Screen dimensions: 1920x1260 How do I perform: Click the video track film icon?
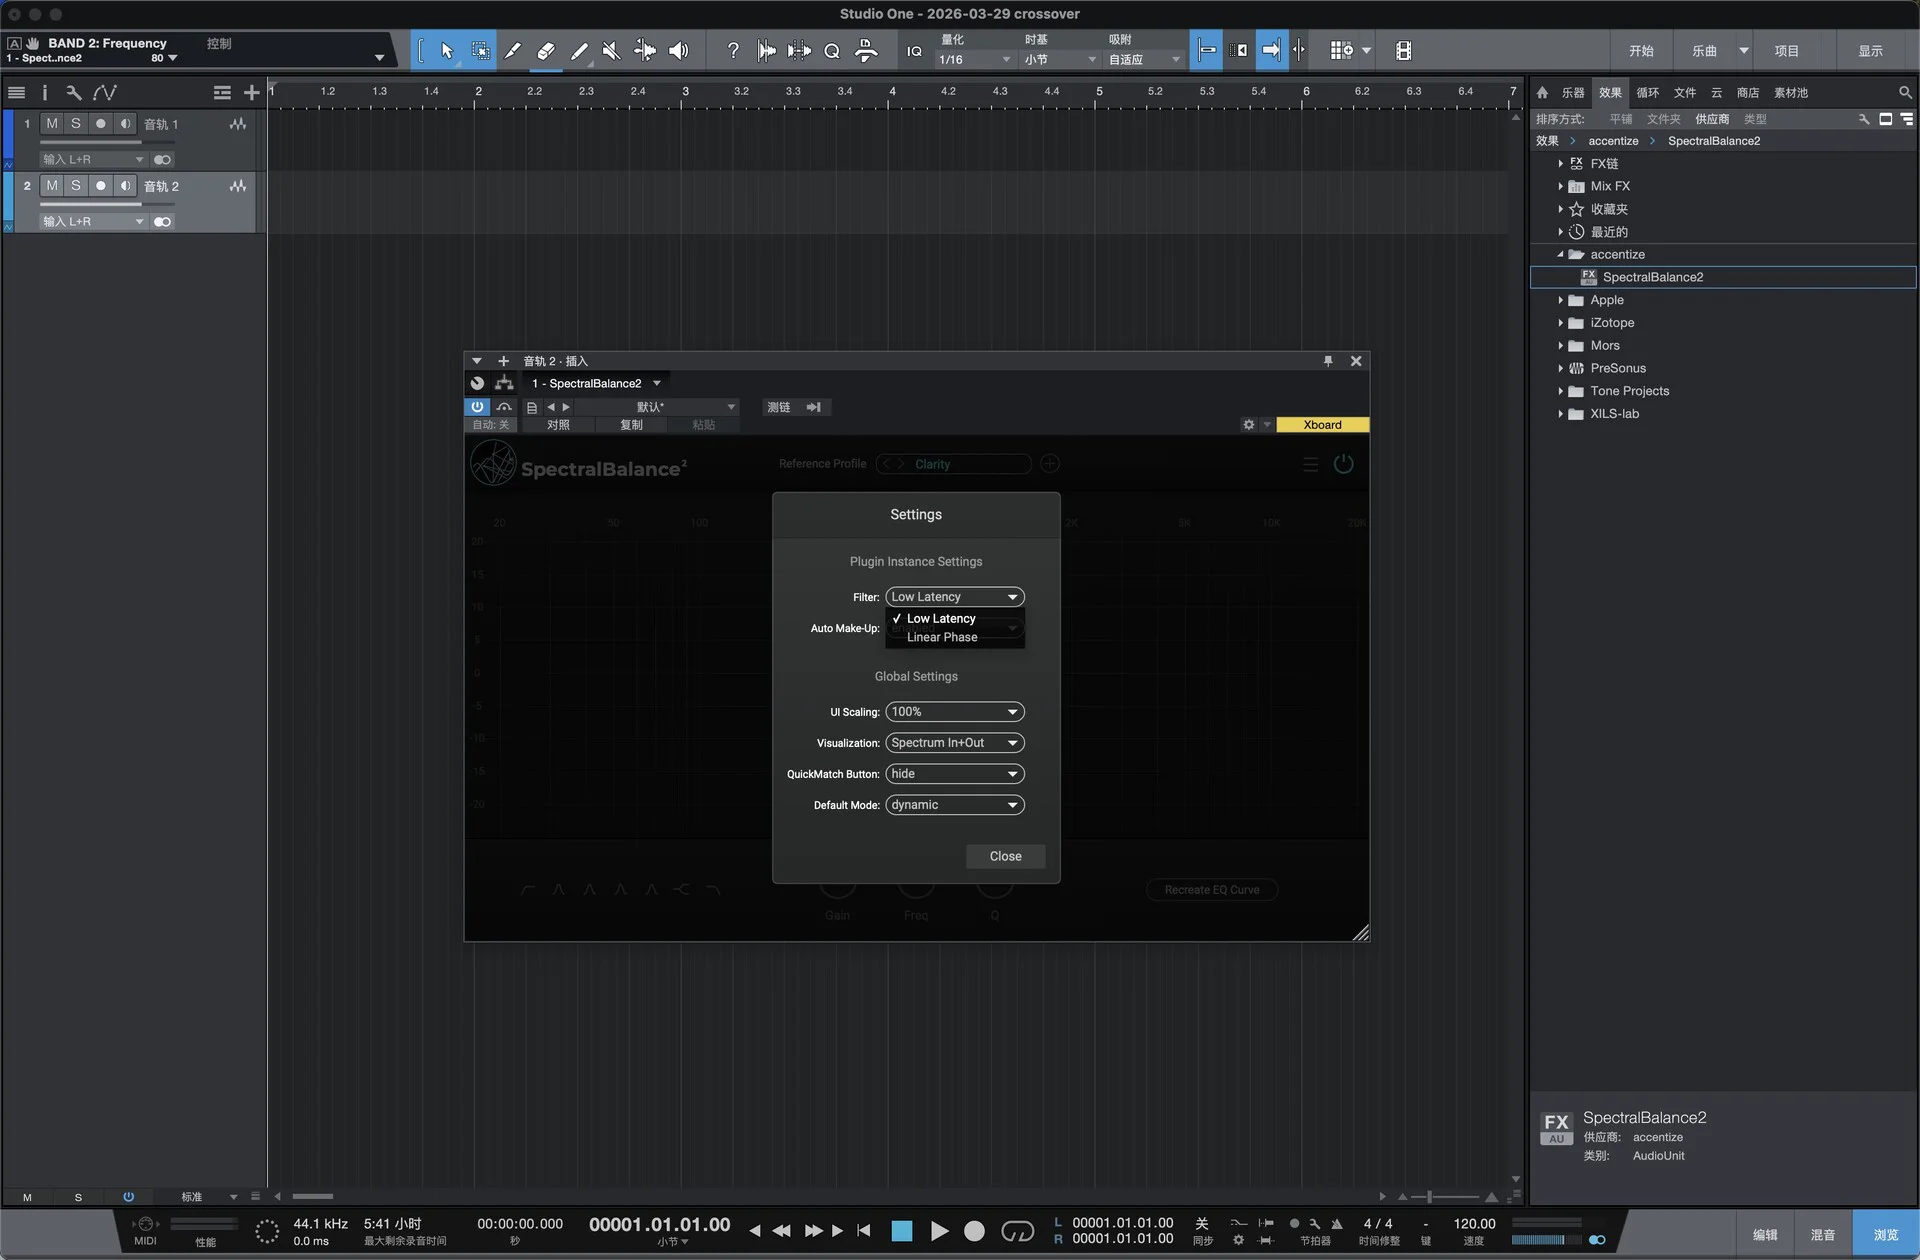coord(1403,51)
